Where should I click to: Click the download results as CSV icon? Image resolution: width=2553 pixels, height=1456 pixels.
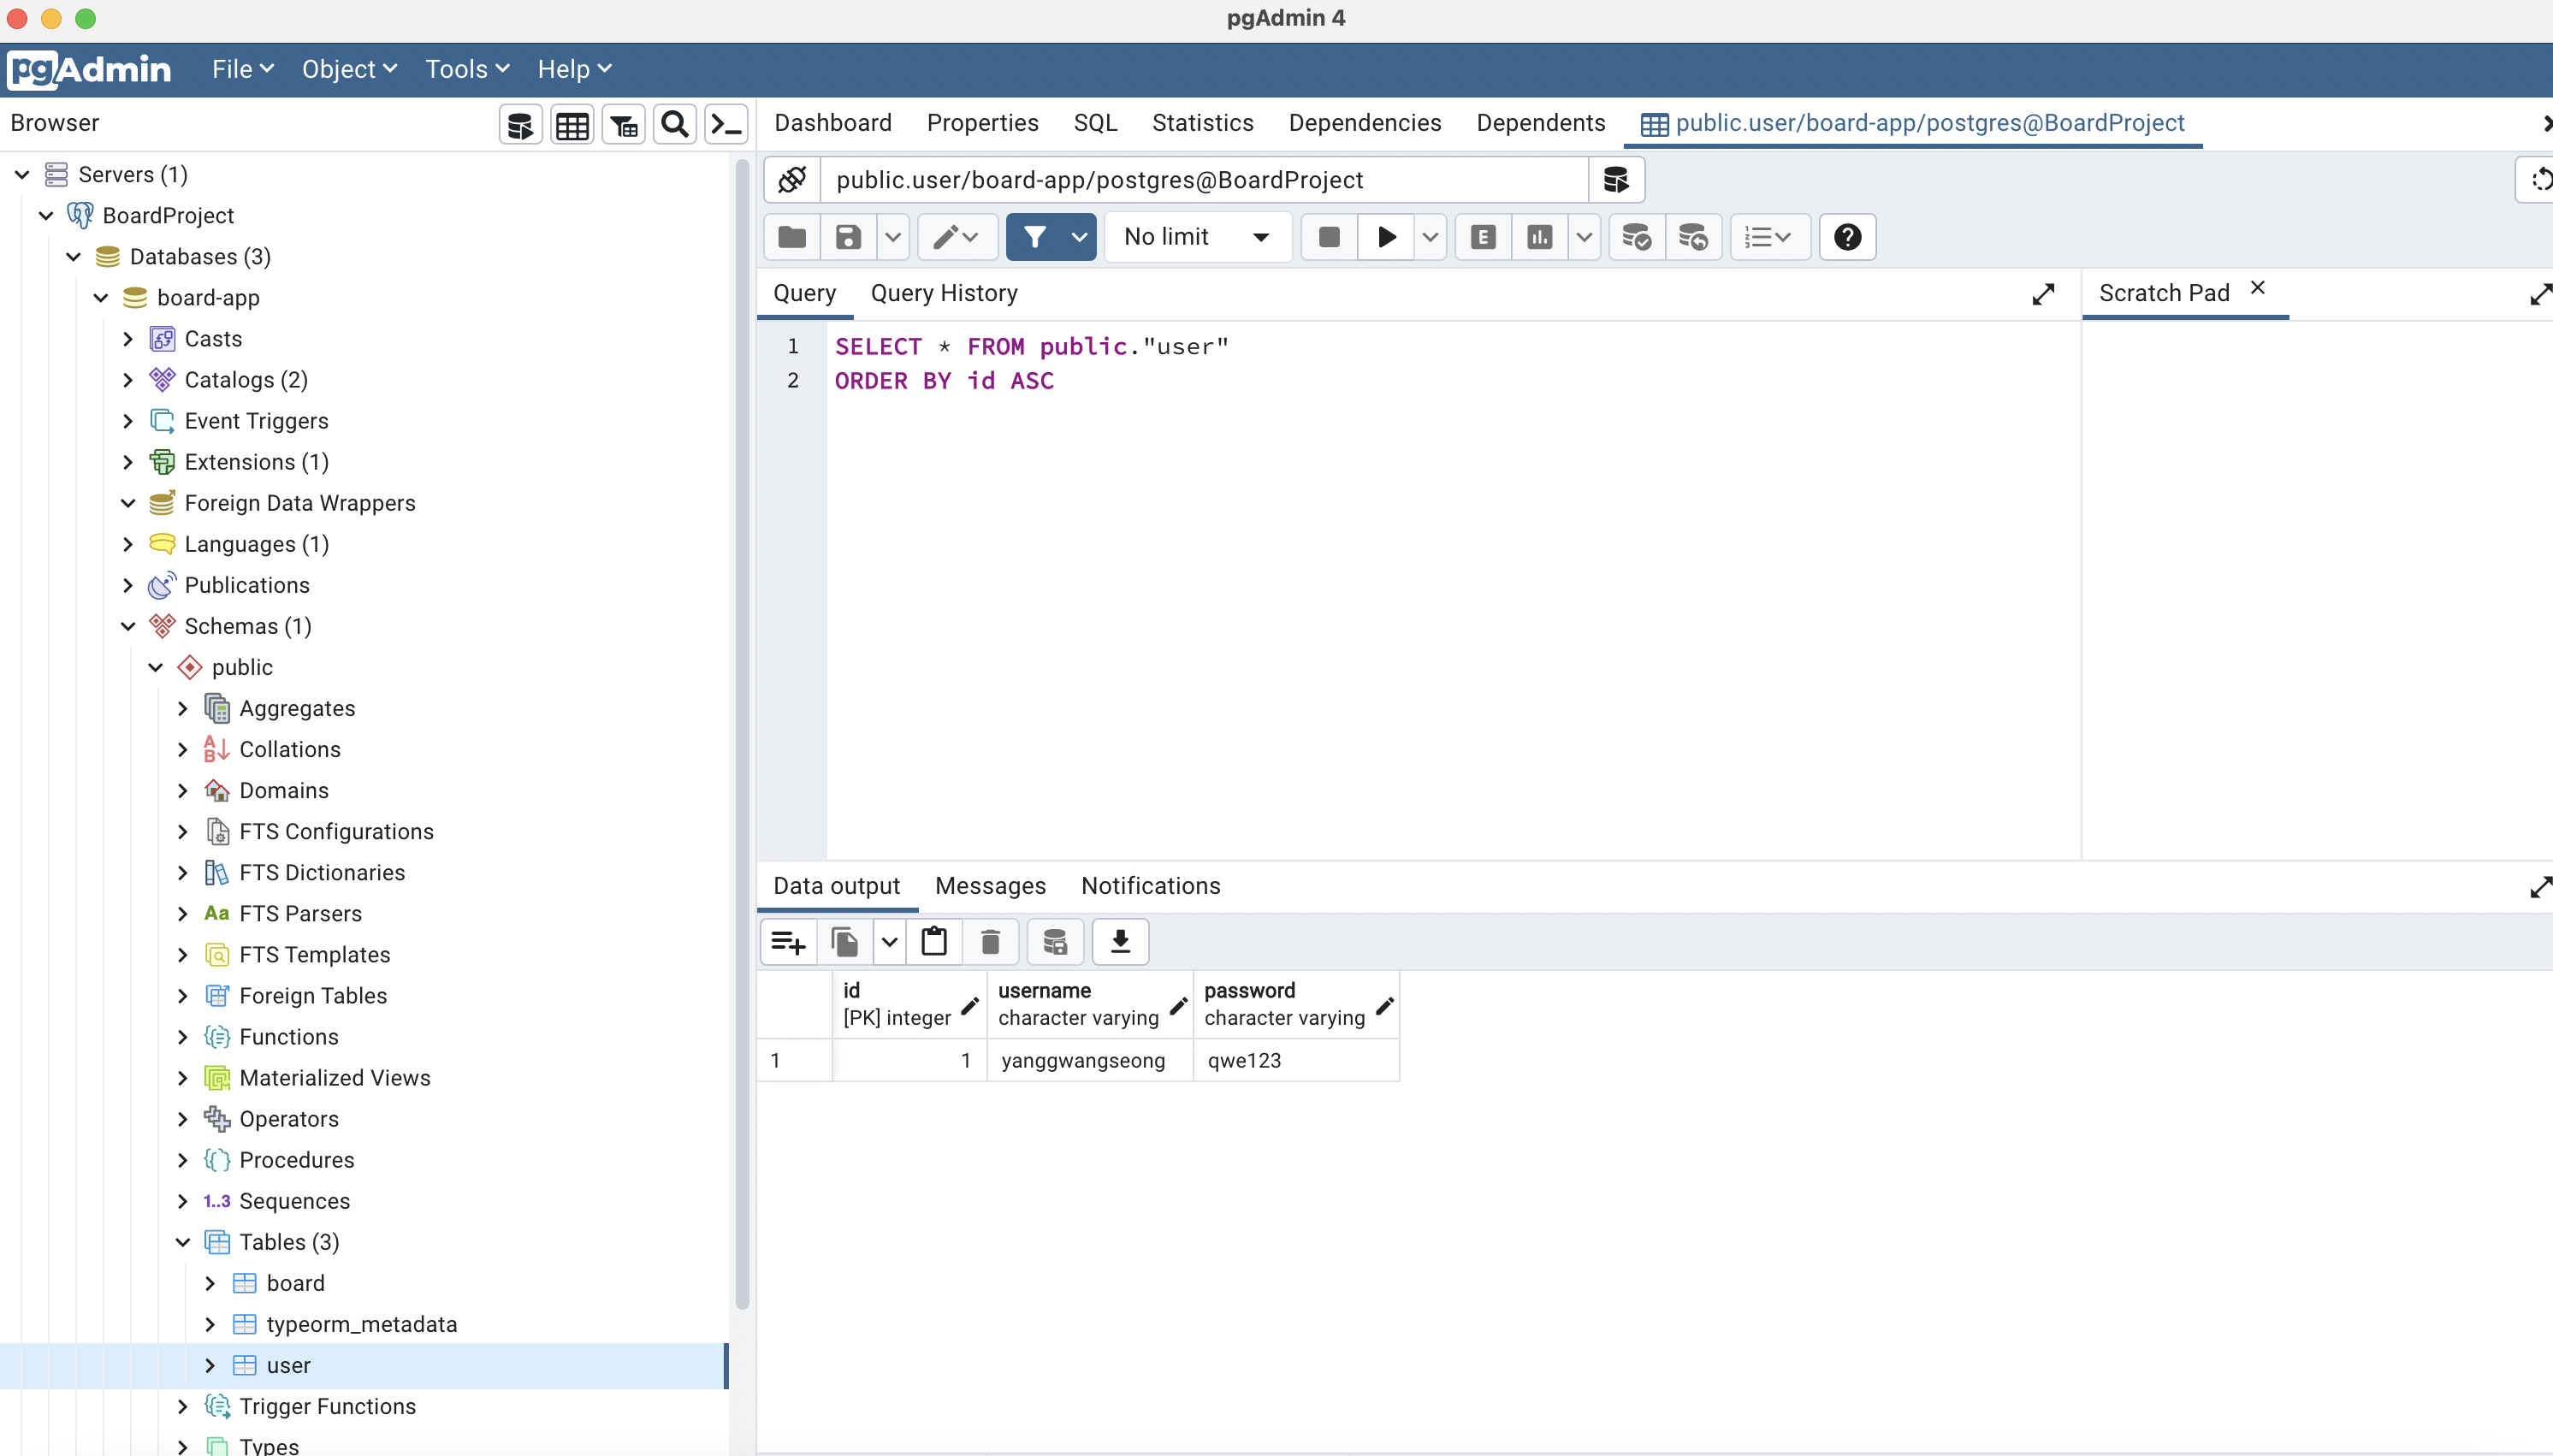tap(1120, 941)
